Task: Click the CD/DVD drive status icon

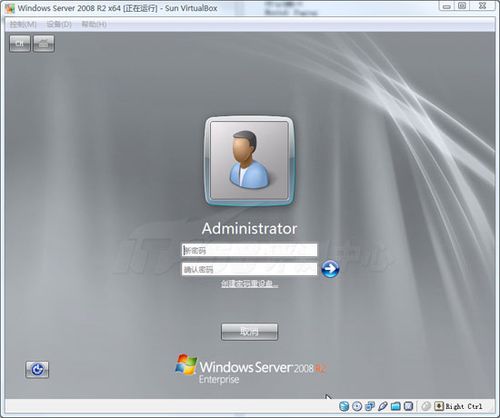Action: coord(357,406)
